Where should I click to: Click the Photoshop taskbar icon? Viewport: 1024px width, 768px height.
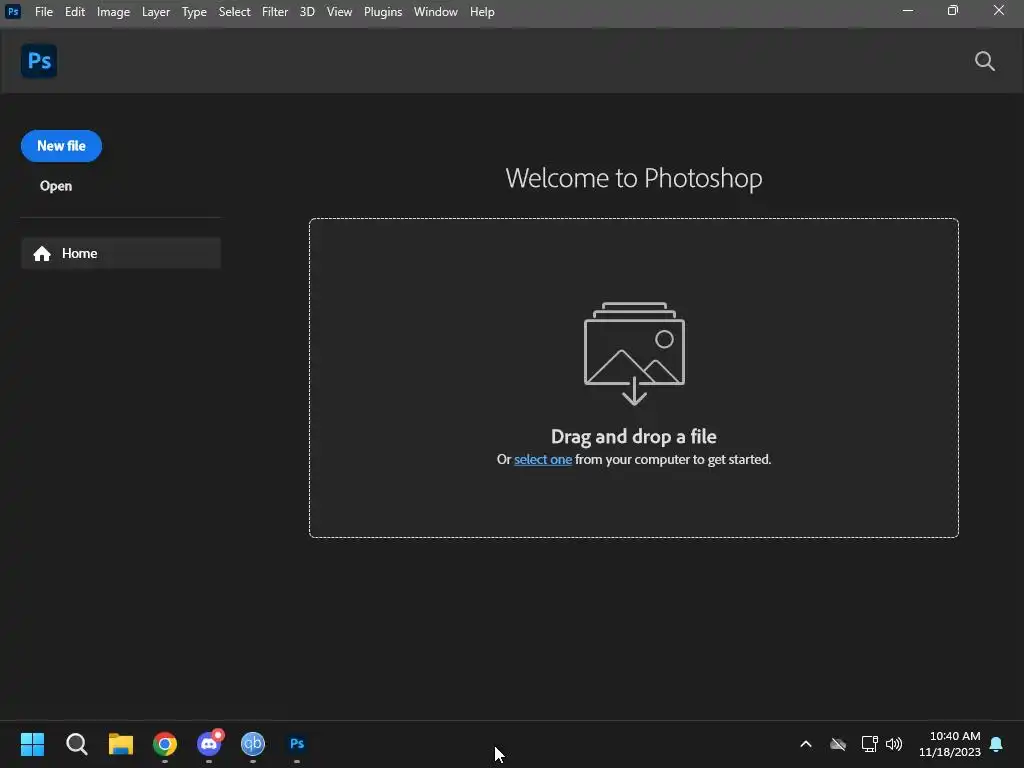[297, 744]
